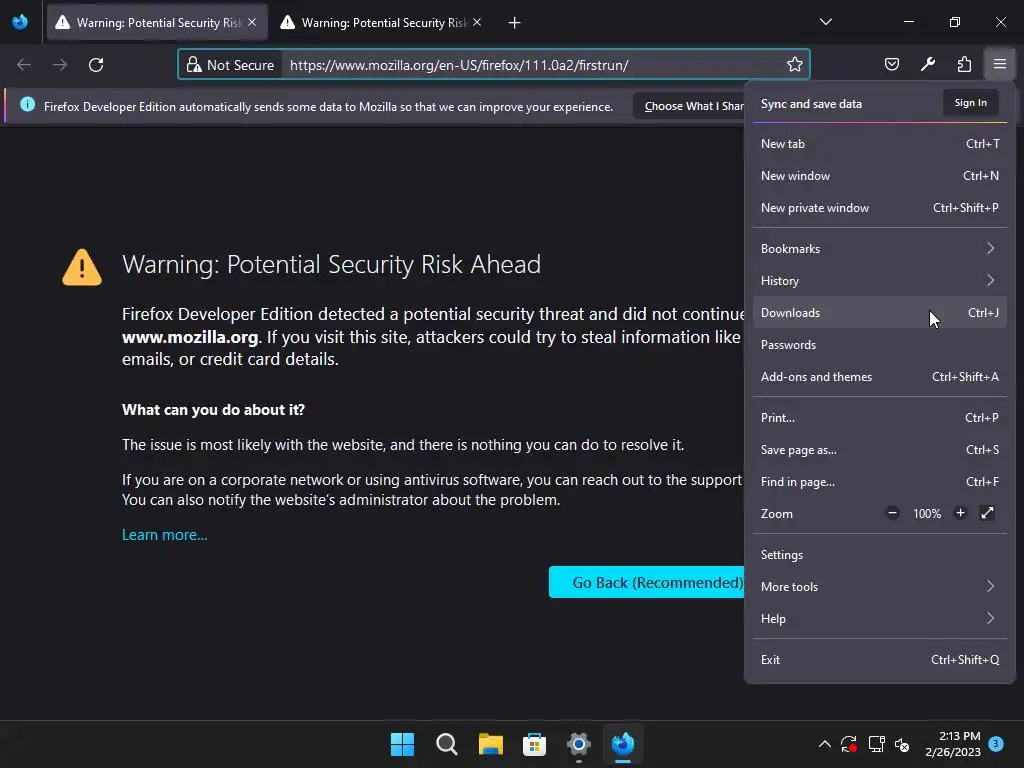This screenshot has width=1024, height=768.
Task: Click the update sync tray icon
Action: (849, 744)
